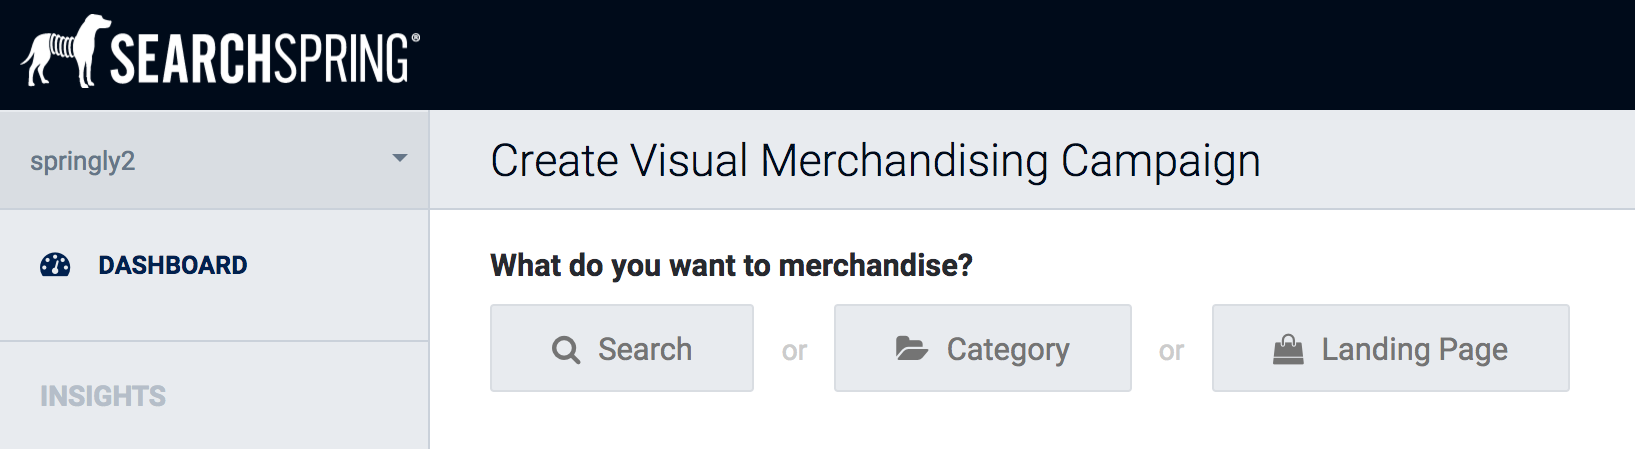Click the dark top header bar
Viewport: 1635px width, 449px height.
(x=1000, y=55)
